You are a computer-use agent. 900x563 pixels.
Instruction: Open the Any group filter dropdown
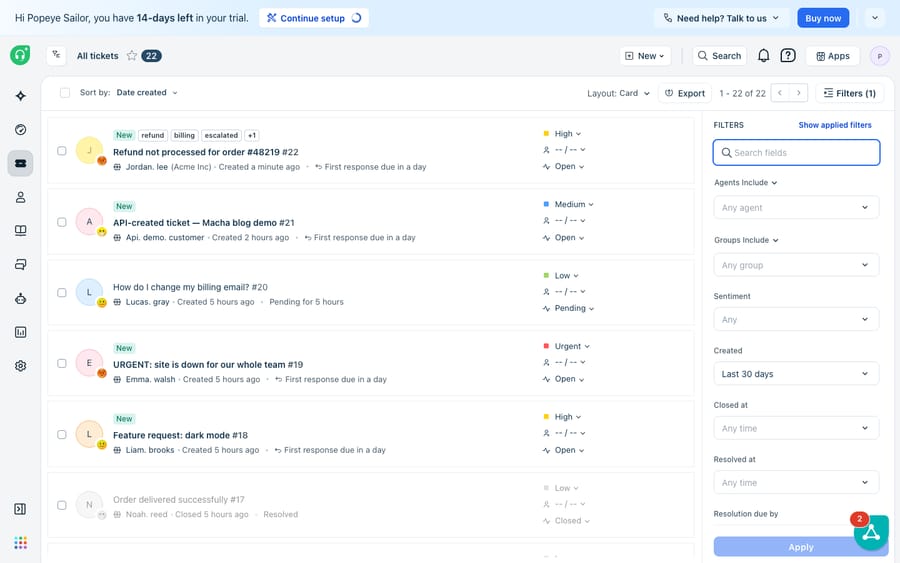pyautogui.click(x=796, y=265)
